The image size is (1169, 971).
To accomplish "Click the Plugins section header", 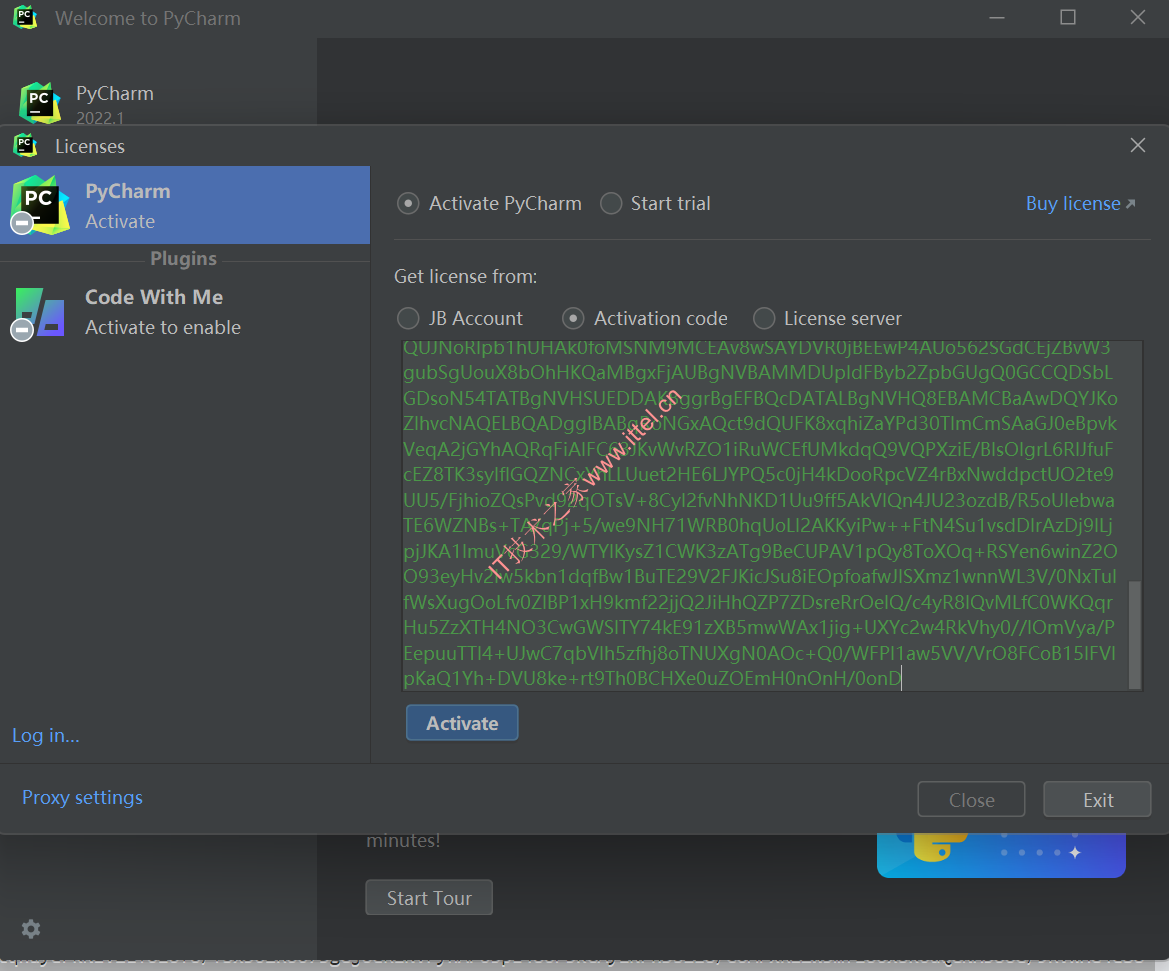I will coord(183,259).
